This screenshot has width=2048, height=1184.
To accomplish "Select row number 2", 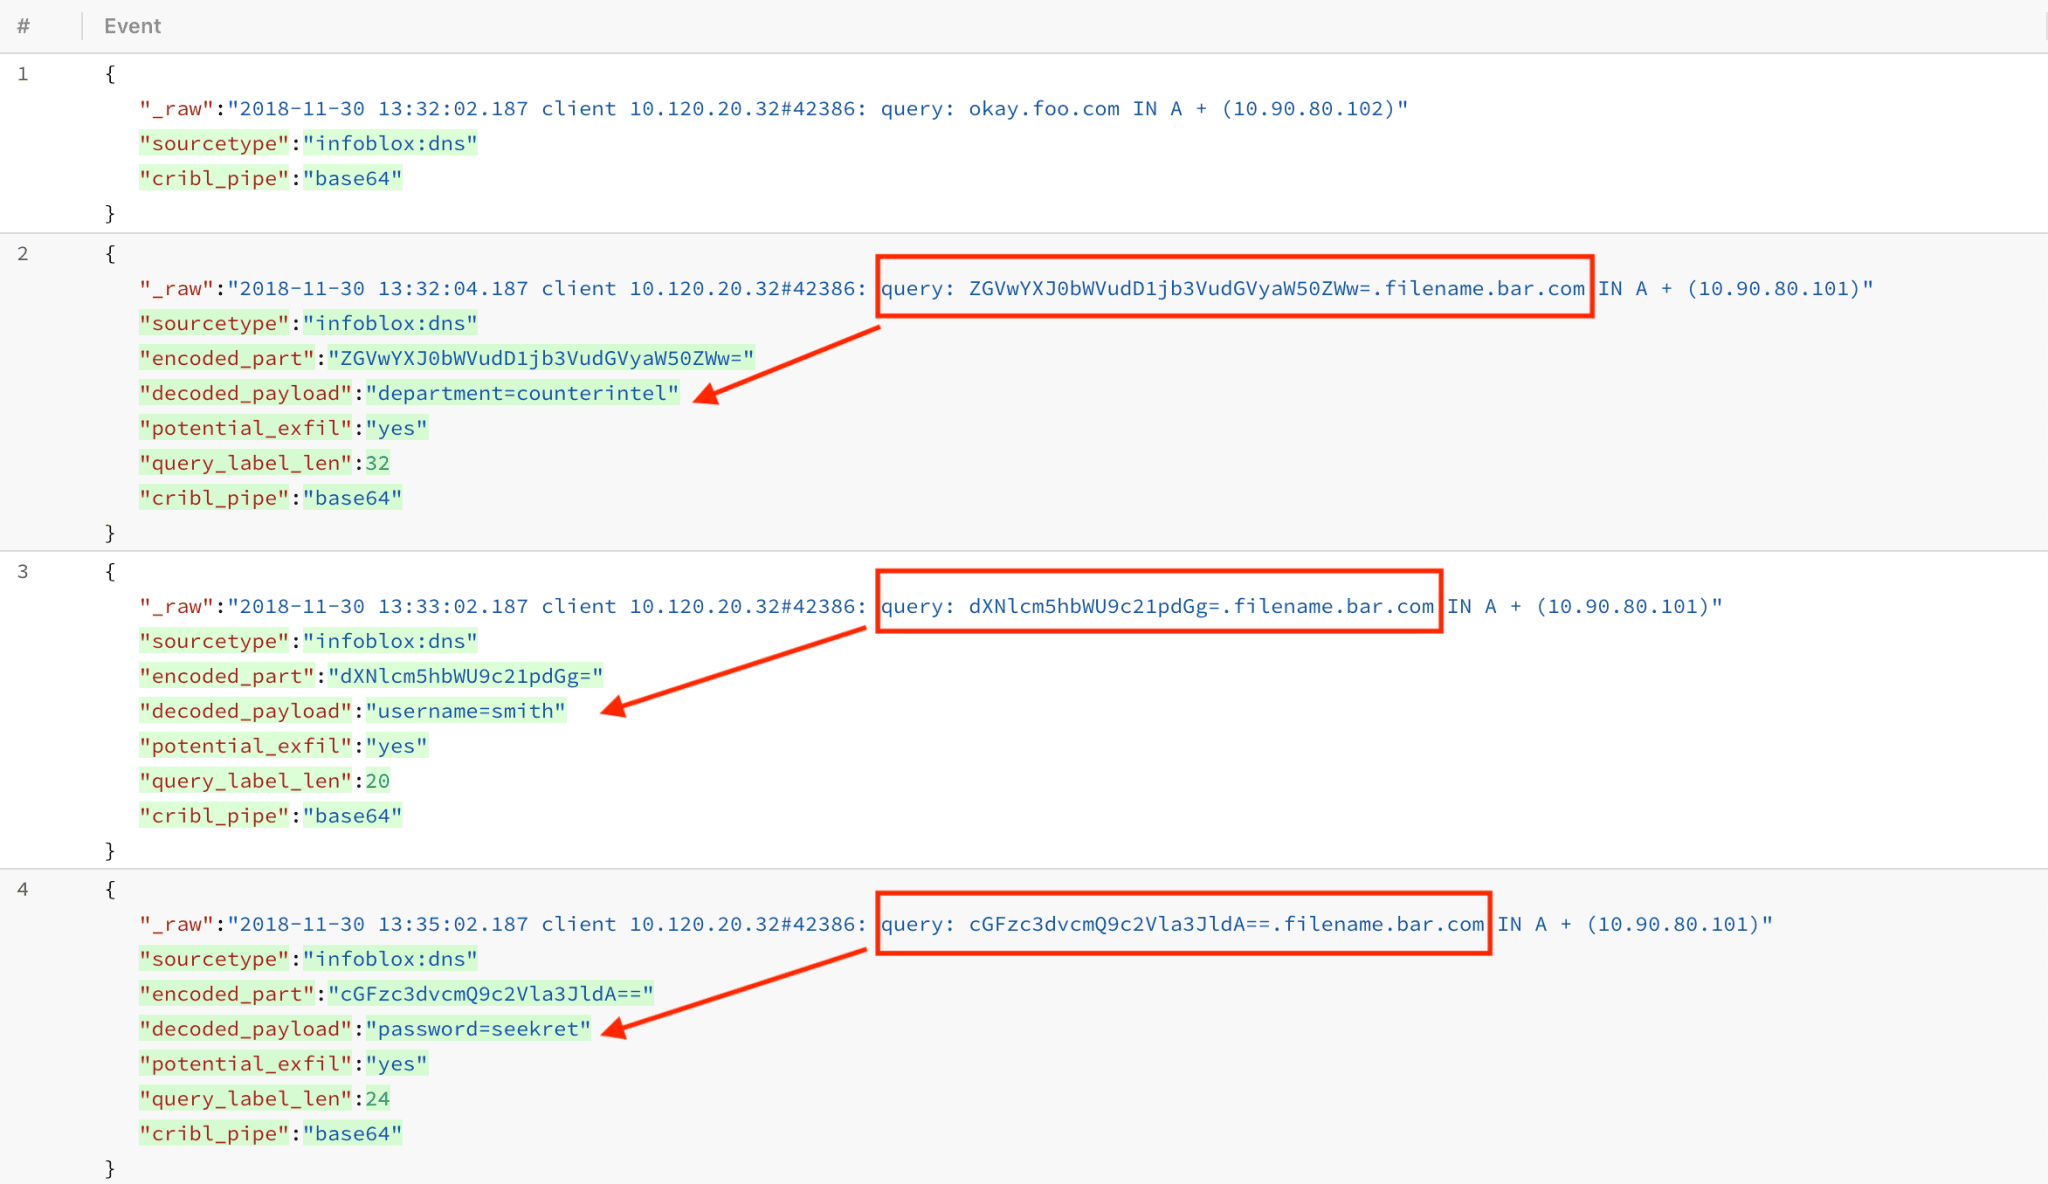I will 23,254.
